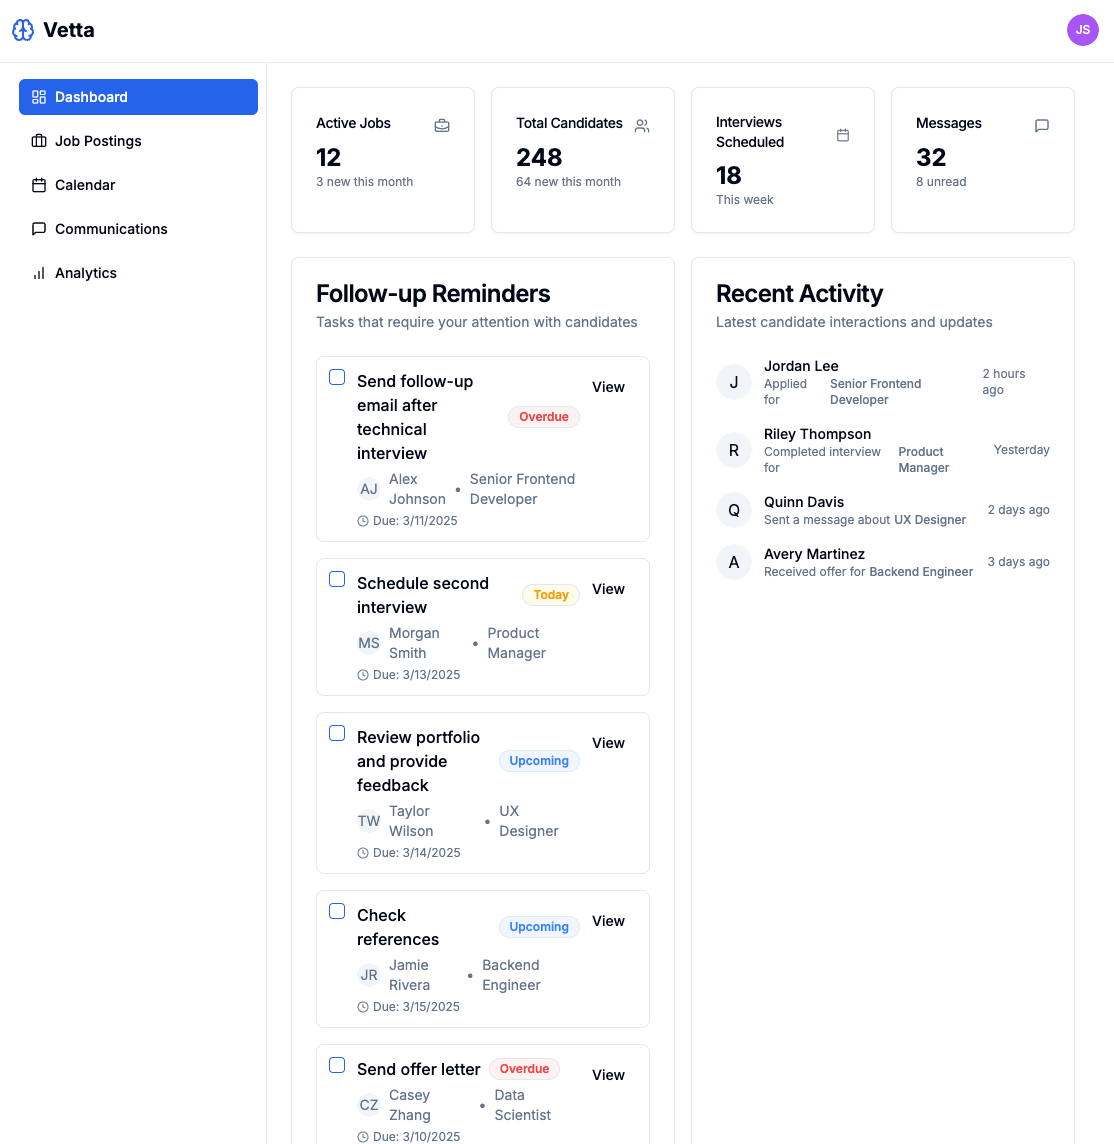
Task: Click Jordan Lee's avatar in Recent Activity
Action: (734, 382)
